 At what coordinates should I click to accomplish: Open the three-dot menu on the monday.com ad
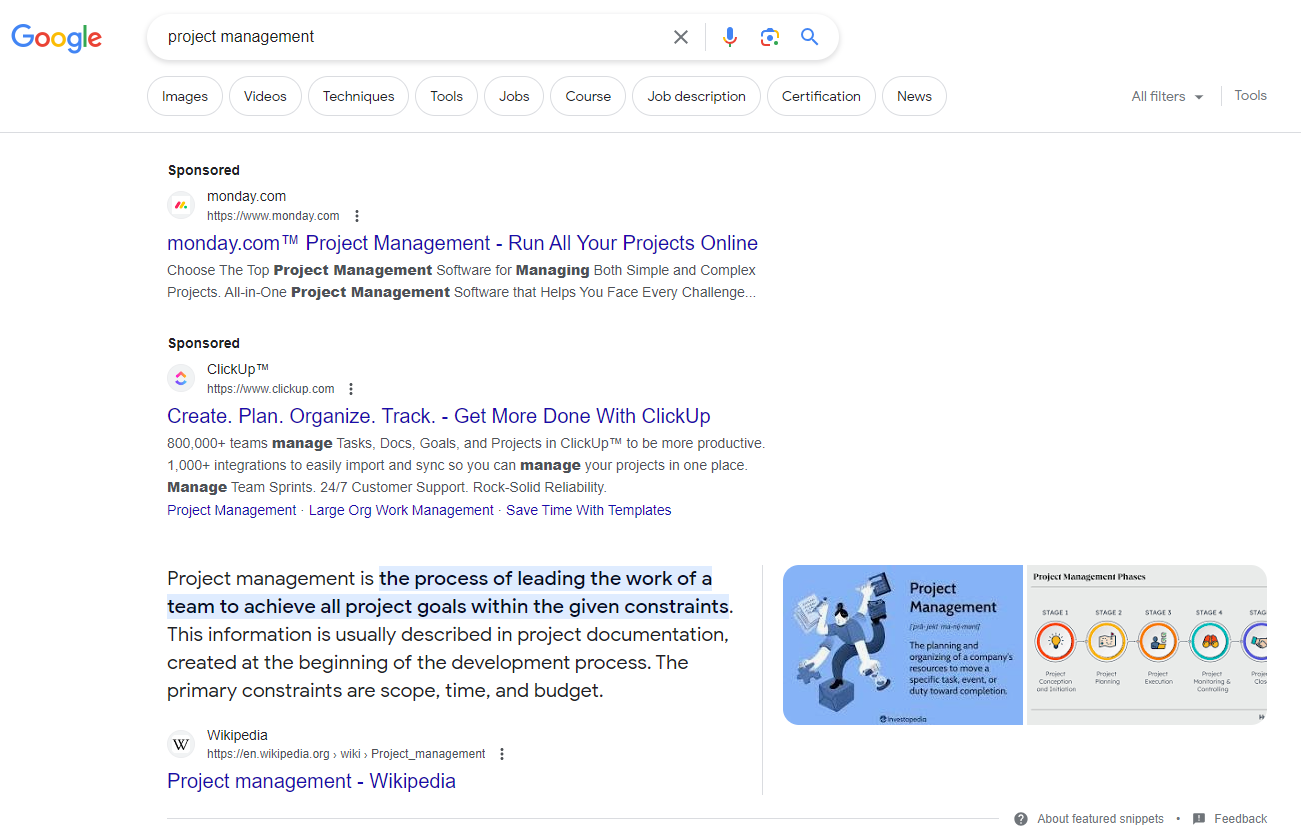click(x=357, y=215)
